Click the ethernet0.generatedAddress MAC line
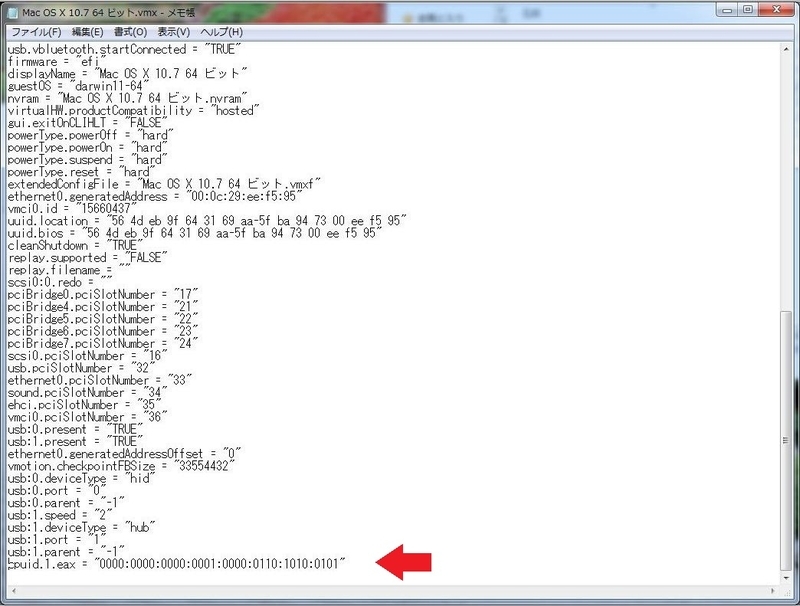800x606 pixels. coord(156,196)
